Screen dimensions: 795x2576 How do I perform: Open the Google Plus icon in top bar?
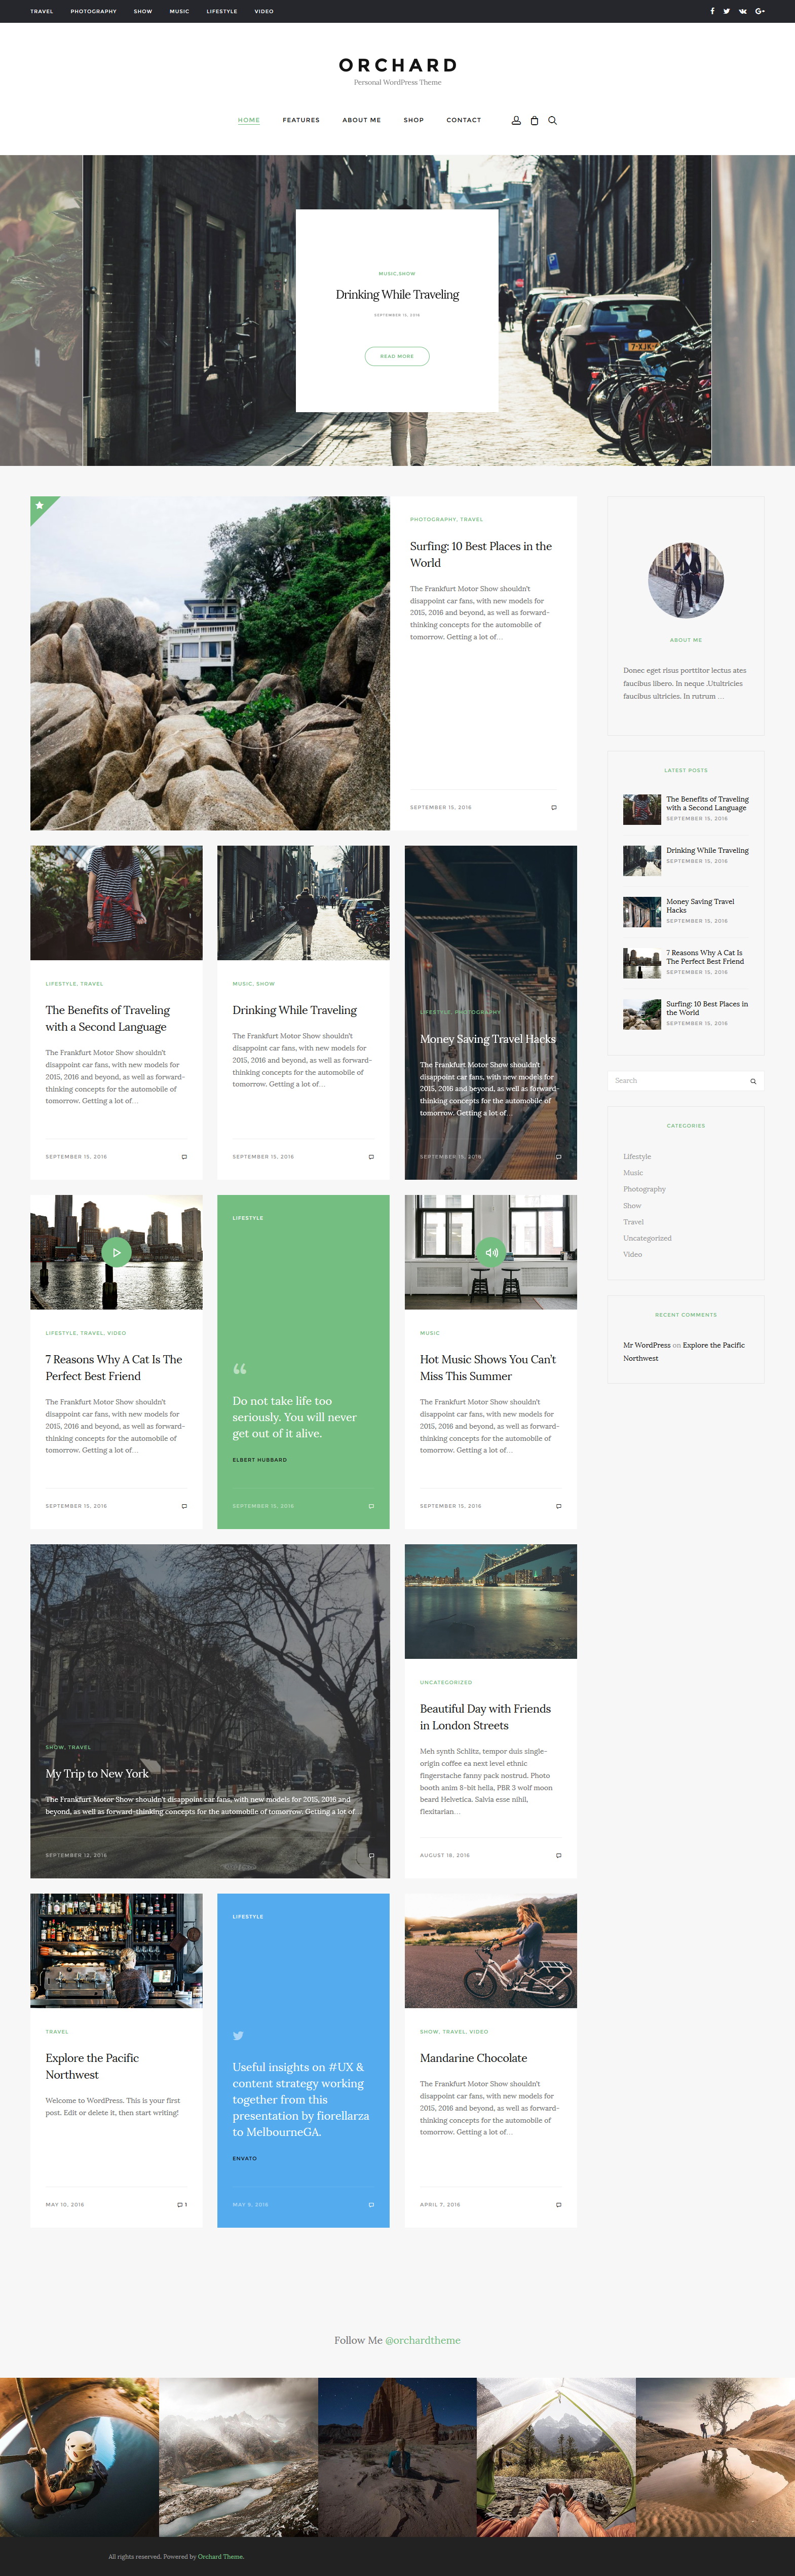[760, 11]
